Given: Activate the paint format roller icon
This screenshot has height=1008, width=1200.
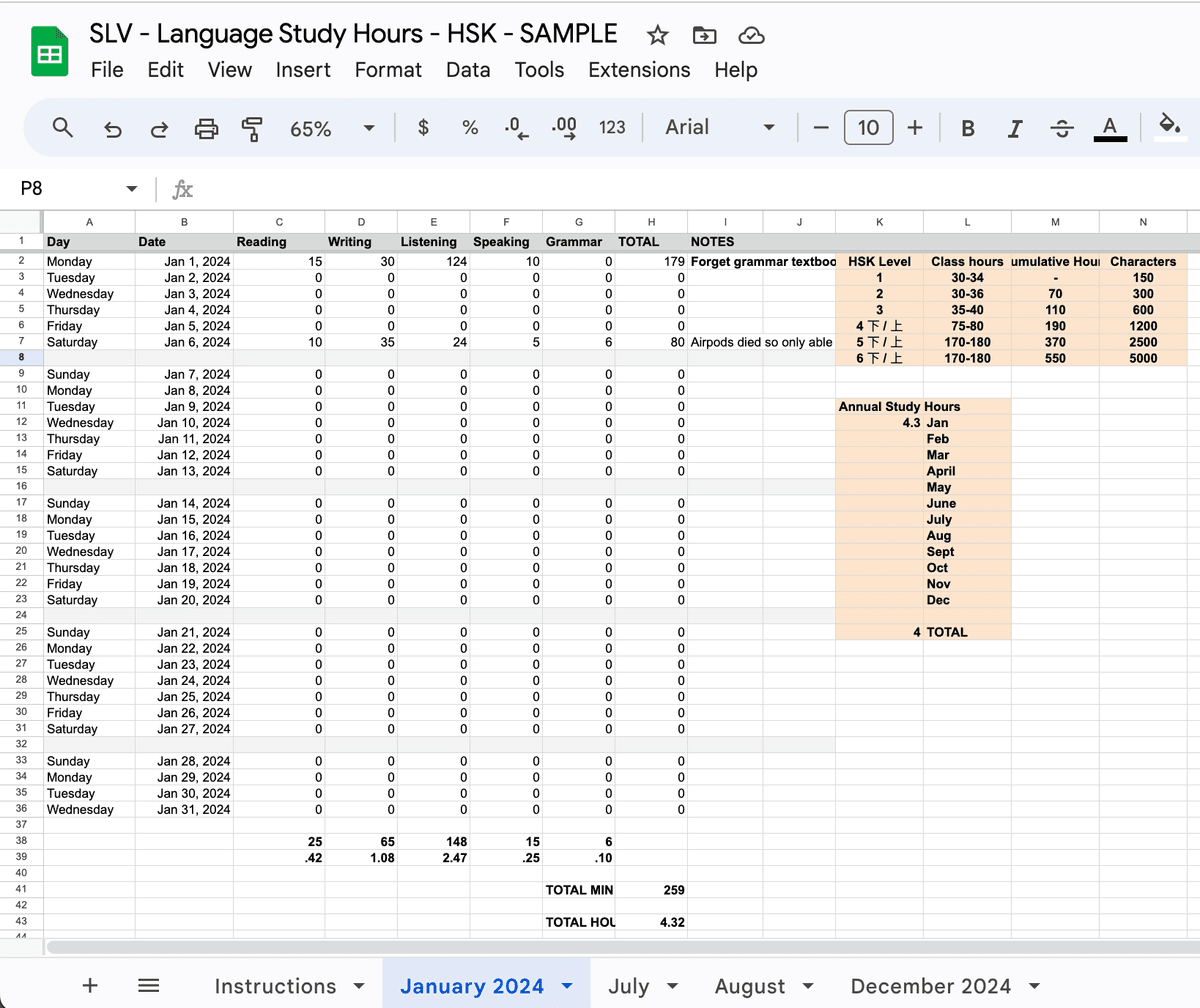Looking at the screenshot, I should click(x=252, y=128).
